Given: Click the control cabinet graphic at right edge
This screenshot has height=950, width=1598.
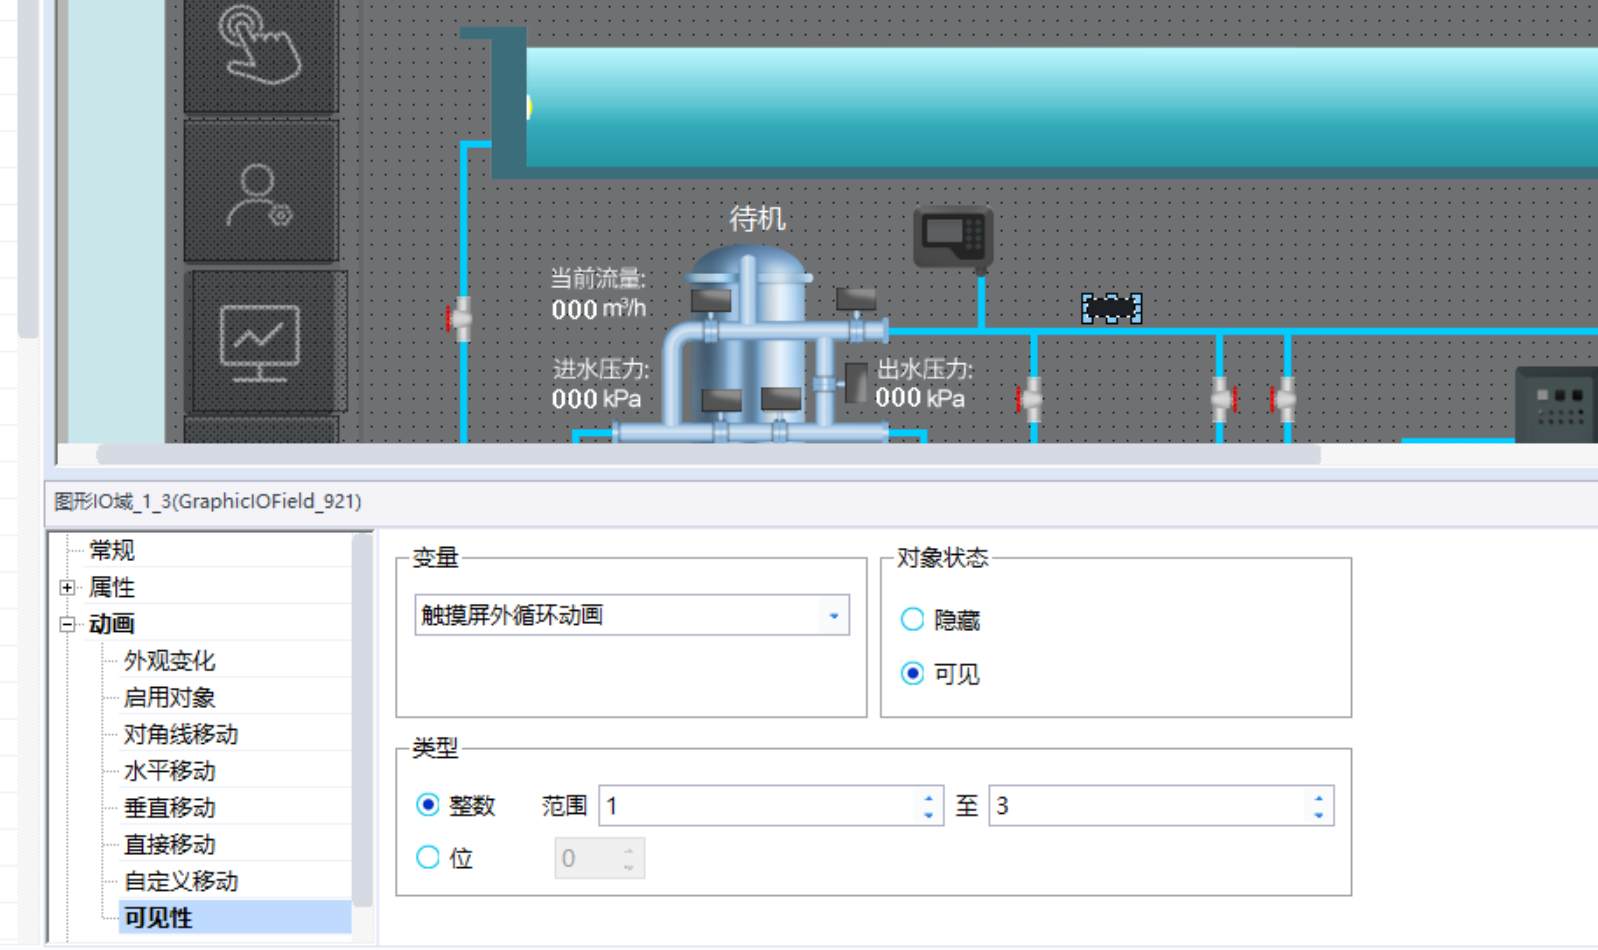Looking at the screenshot, I should pyautogui.click(x=1556, y=404).
